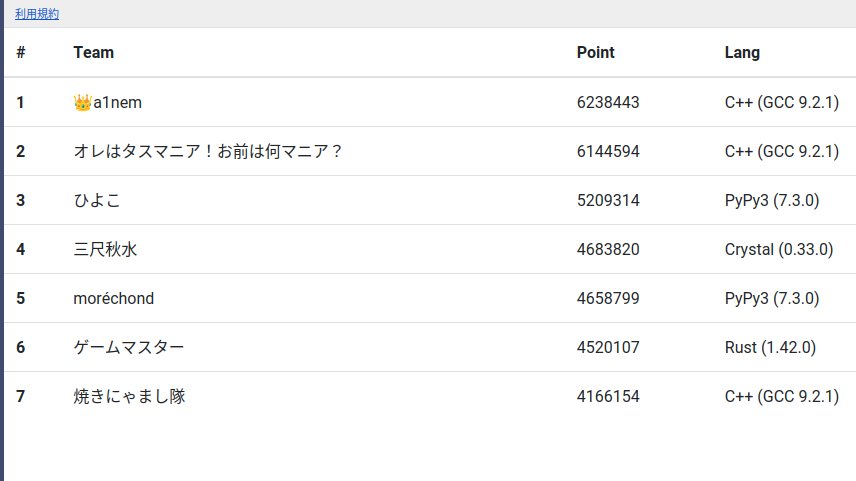Open the 利用規約 link
This screenshot has height=481, width=856.
point(37,14)
